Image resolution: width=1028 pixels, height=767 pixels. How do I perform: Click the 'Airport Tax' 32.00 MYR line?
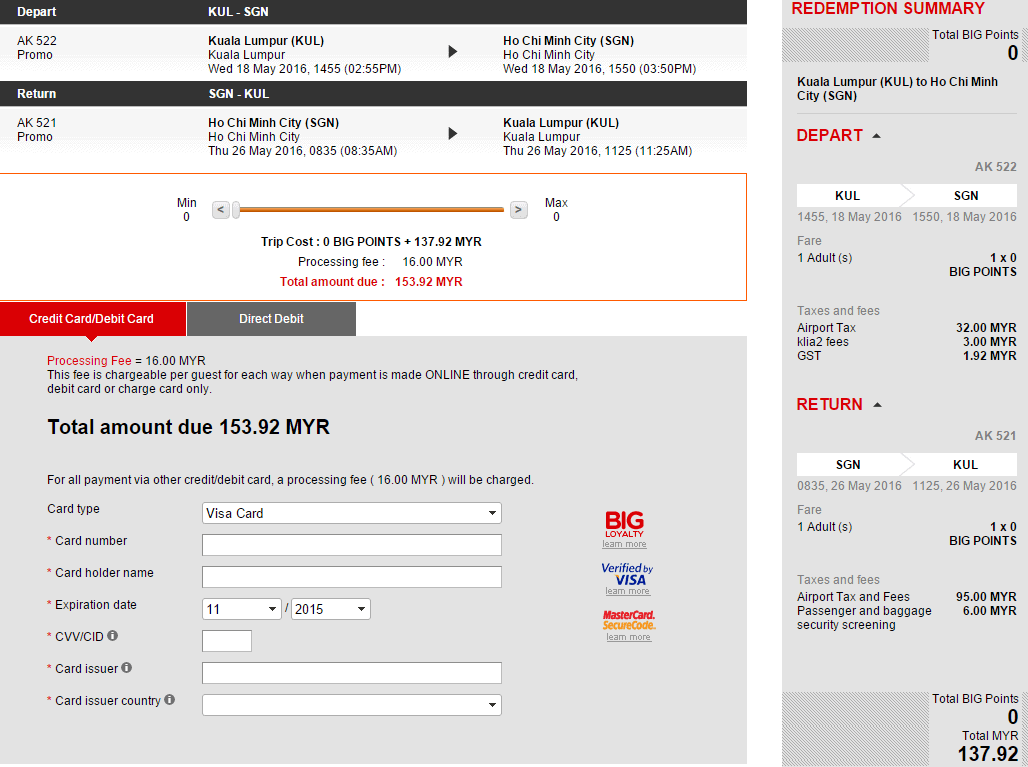(x=907, y=328)
